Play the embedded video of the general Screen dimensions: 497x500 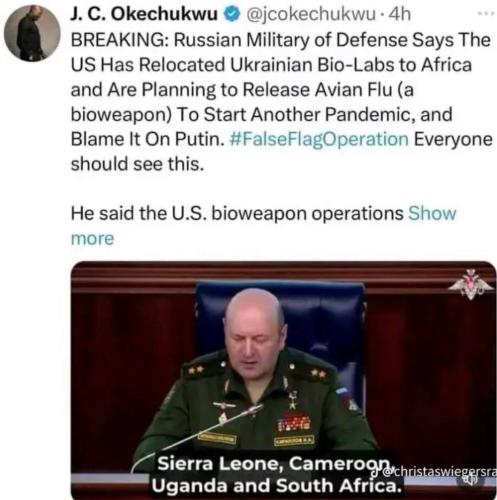[283, 380]
